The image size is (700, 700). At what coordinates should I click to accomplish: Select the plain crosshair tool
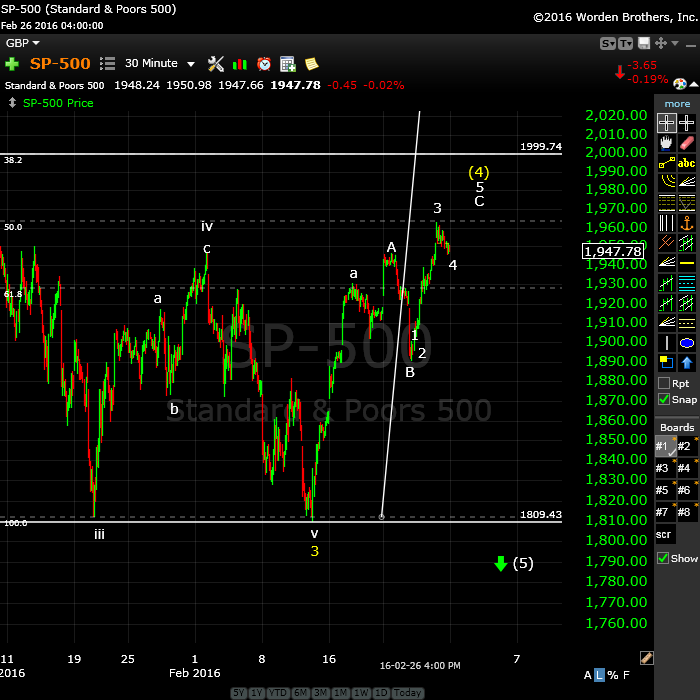click(x=686, y=123)
